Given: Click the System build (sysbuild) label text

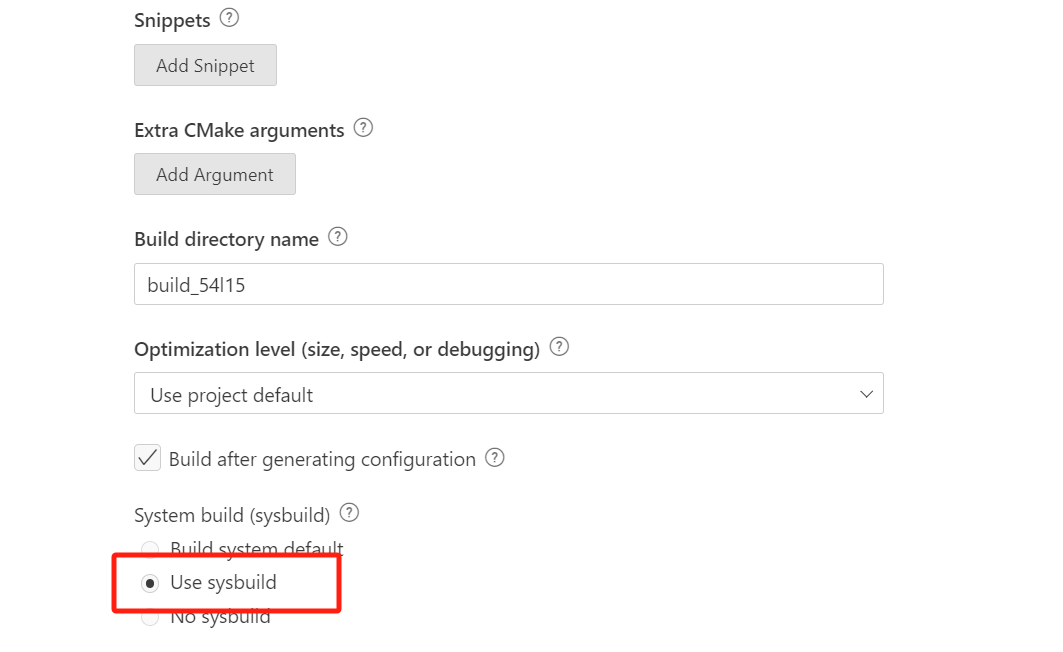Looking at the screenshot, I should (232, 515).
